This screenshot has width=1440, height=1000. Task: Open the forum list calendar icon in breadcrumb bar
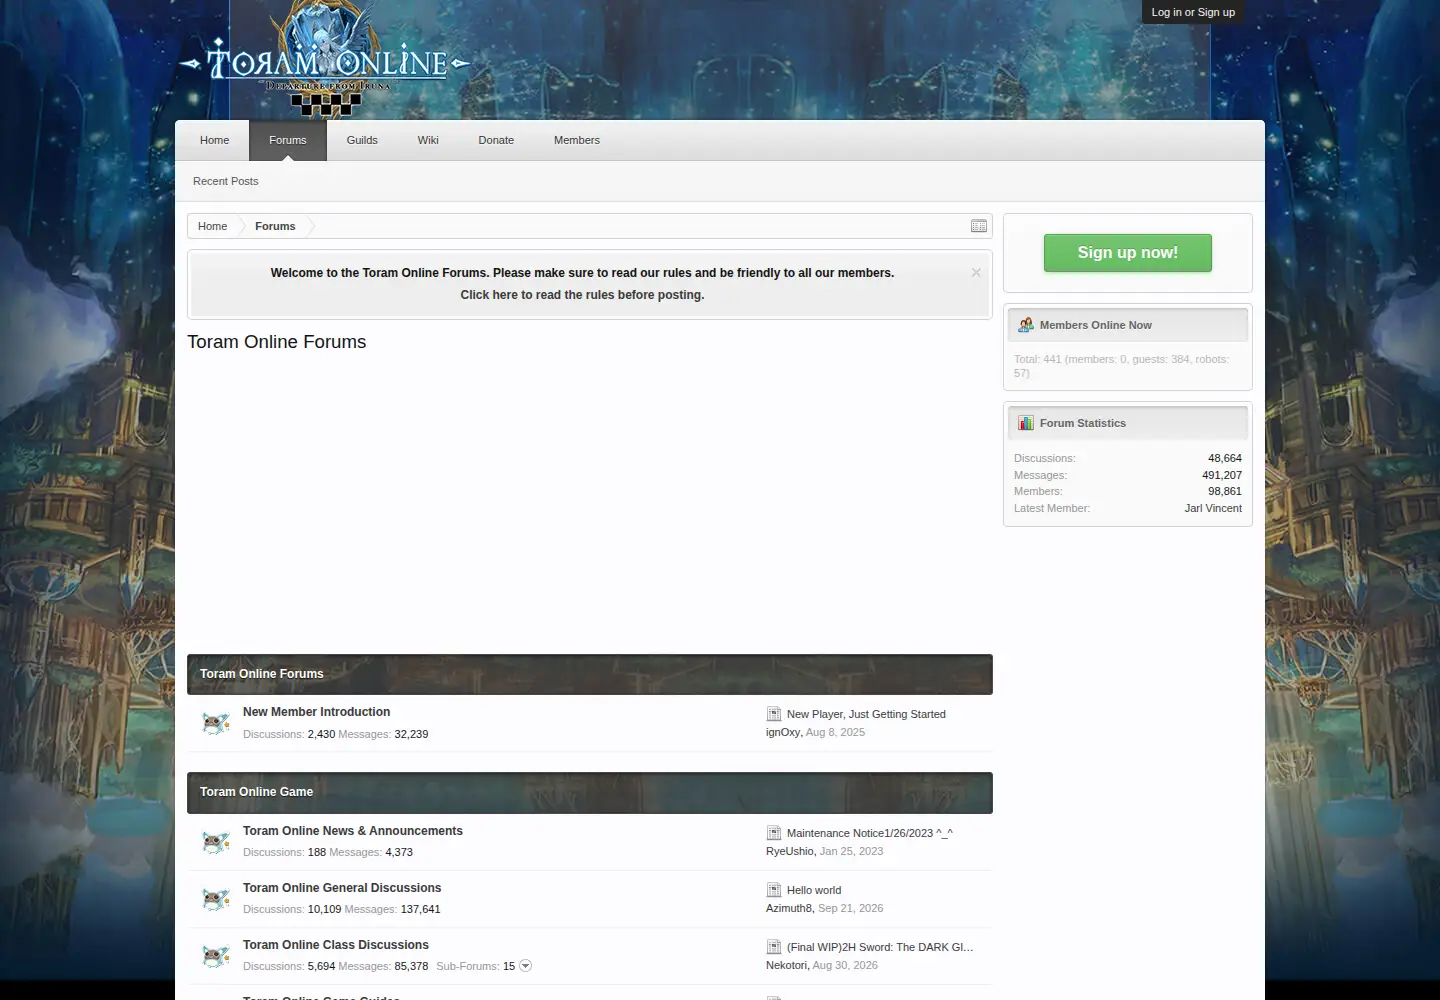[x=979, y=226]
